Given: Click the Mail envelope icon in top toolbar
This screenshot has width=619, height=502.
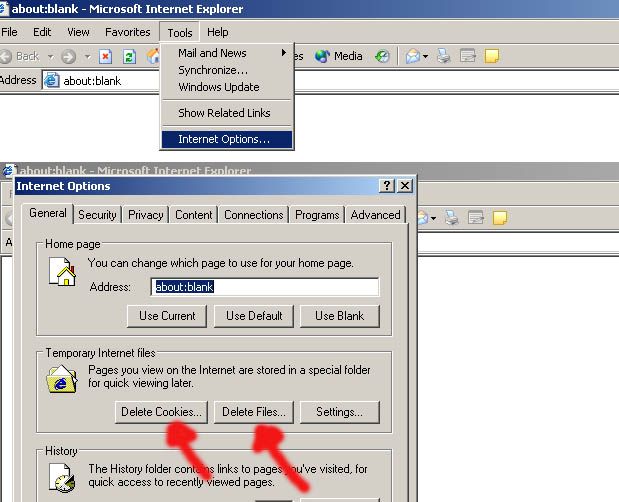Looking at the screenshot, I should pos(413,56).
